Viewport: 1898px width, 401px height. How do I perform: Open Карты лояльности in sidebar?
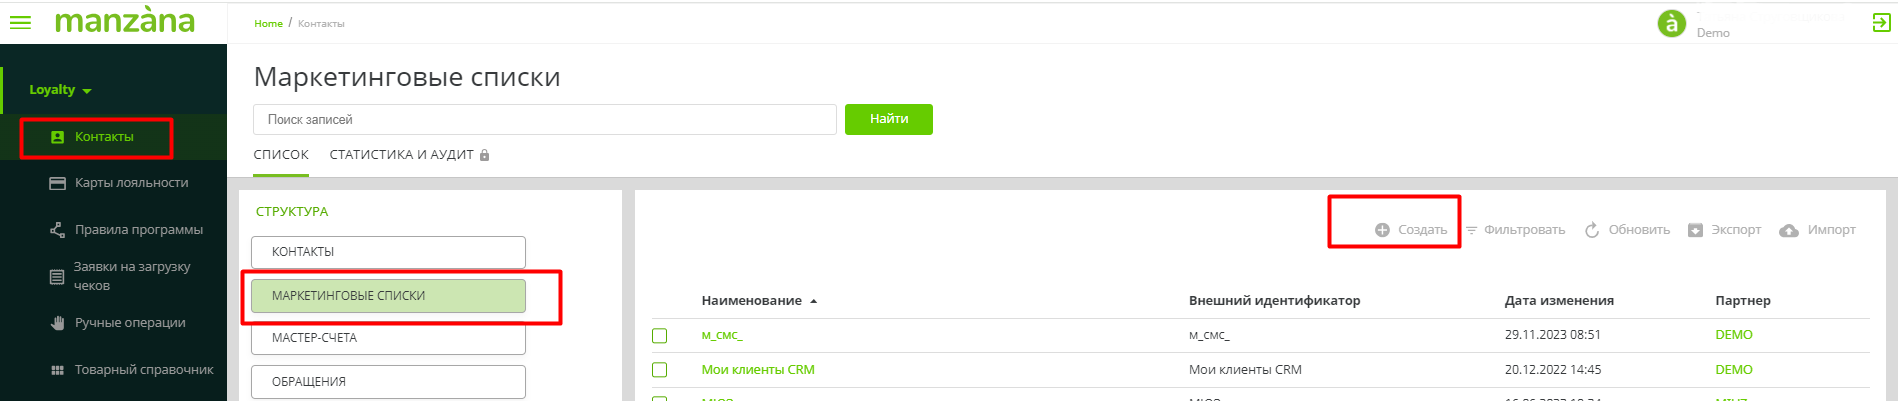click(131, 183)
